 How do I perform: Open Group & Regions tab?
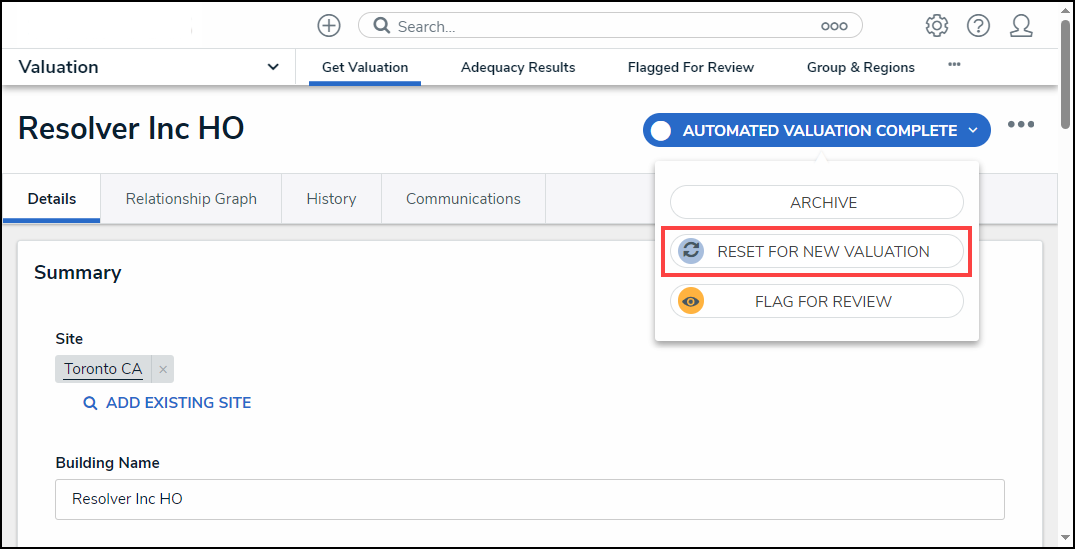coord(860,67)
